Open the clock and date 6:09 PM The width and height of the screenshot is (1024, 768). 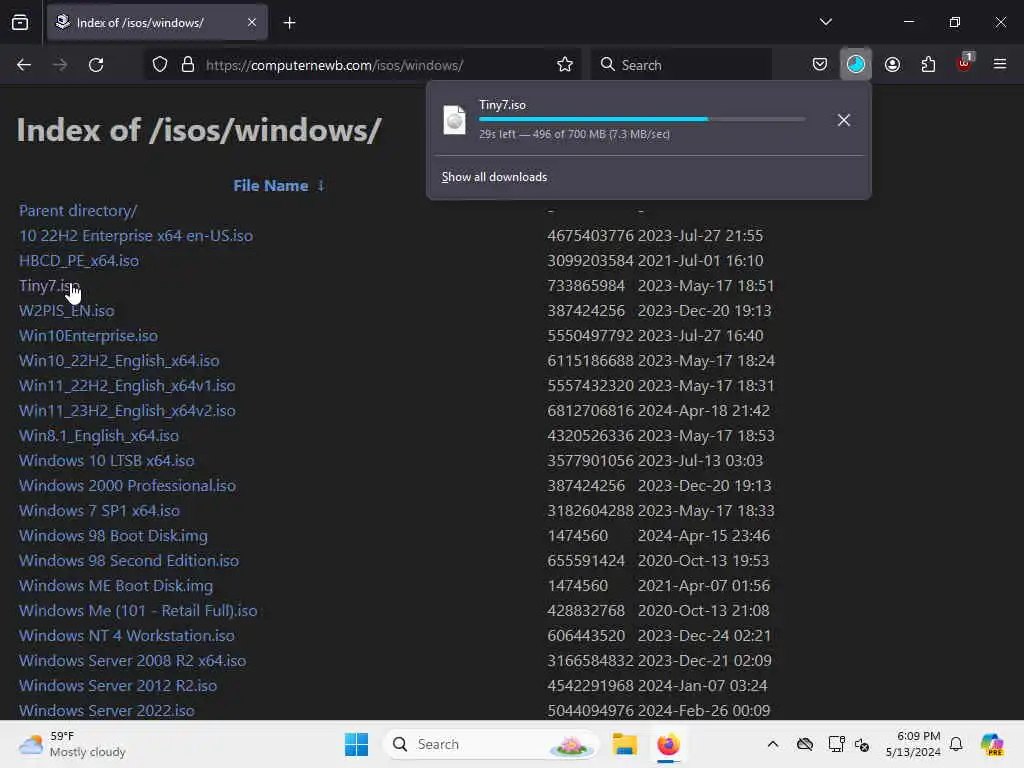click(913, 744)
